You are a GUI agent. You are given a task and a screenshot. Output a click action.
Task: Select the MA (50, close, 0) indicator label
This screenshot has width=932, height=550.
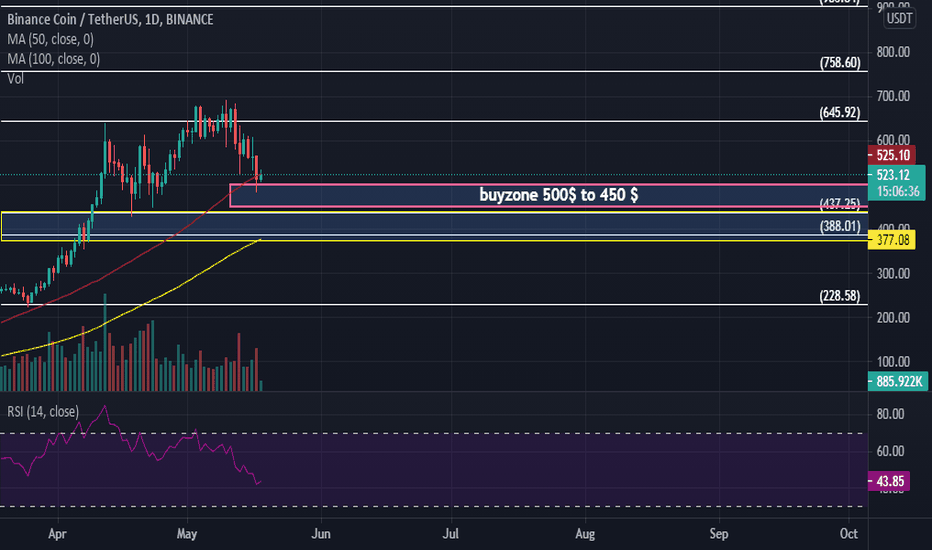tap(51, 39)
